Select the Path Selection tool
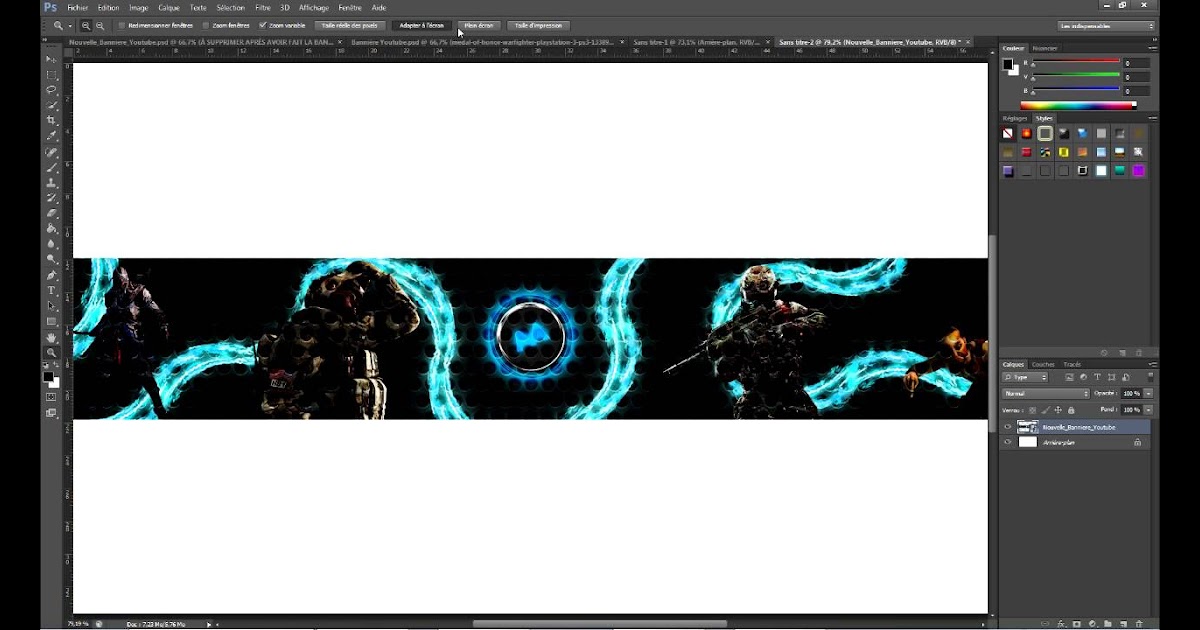 pyautogui.click(x=52, y=306)
